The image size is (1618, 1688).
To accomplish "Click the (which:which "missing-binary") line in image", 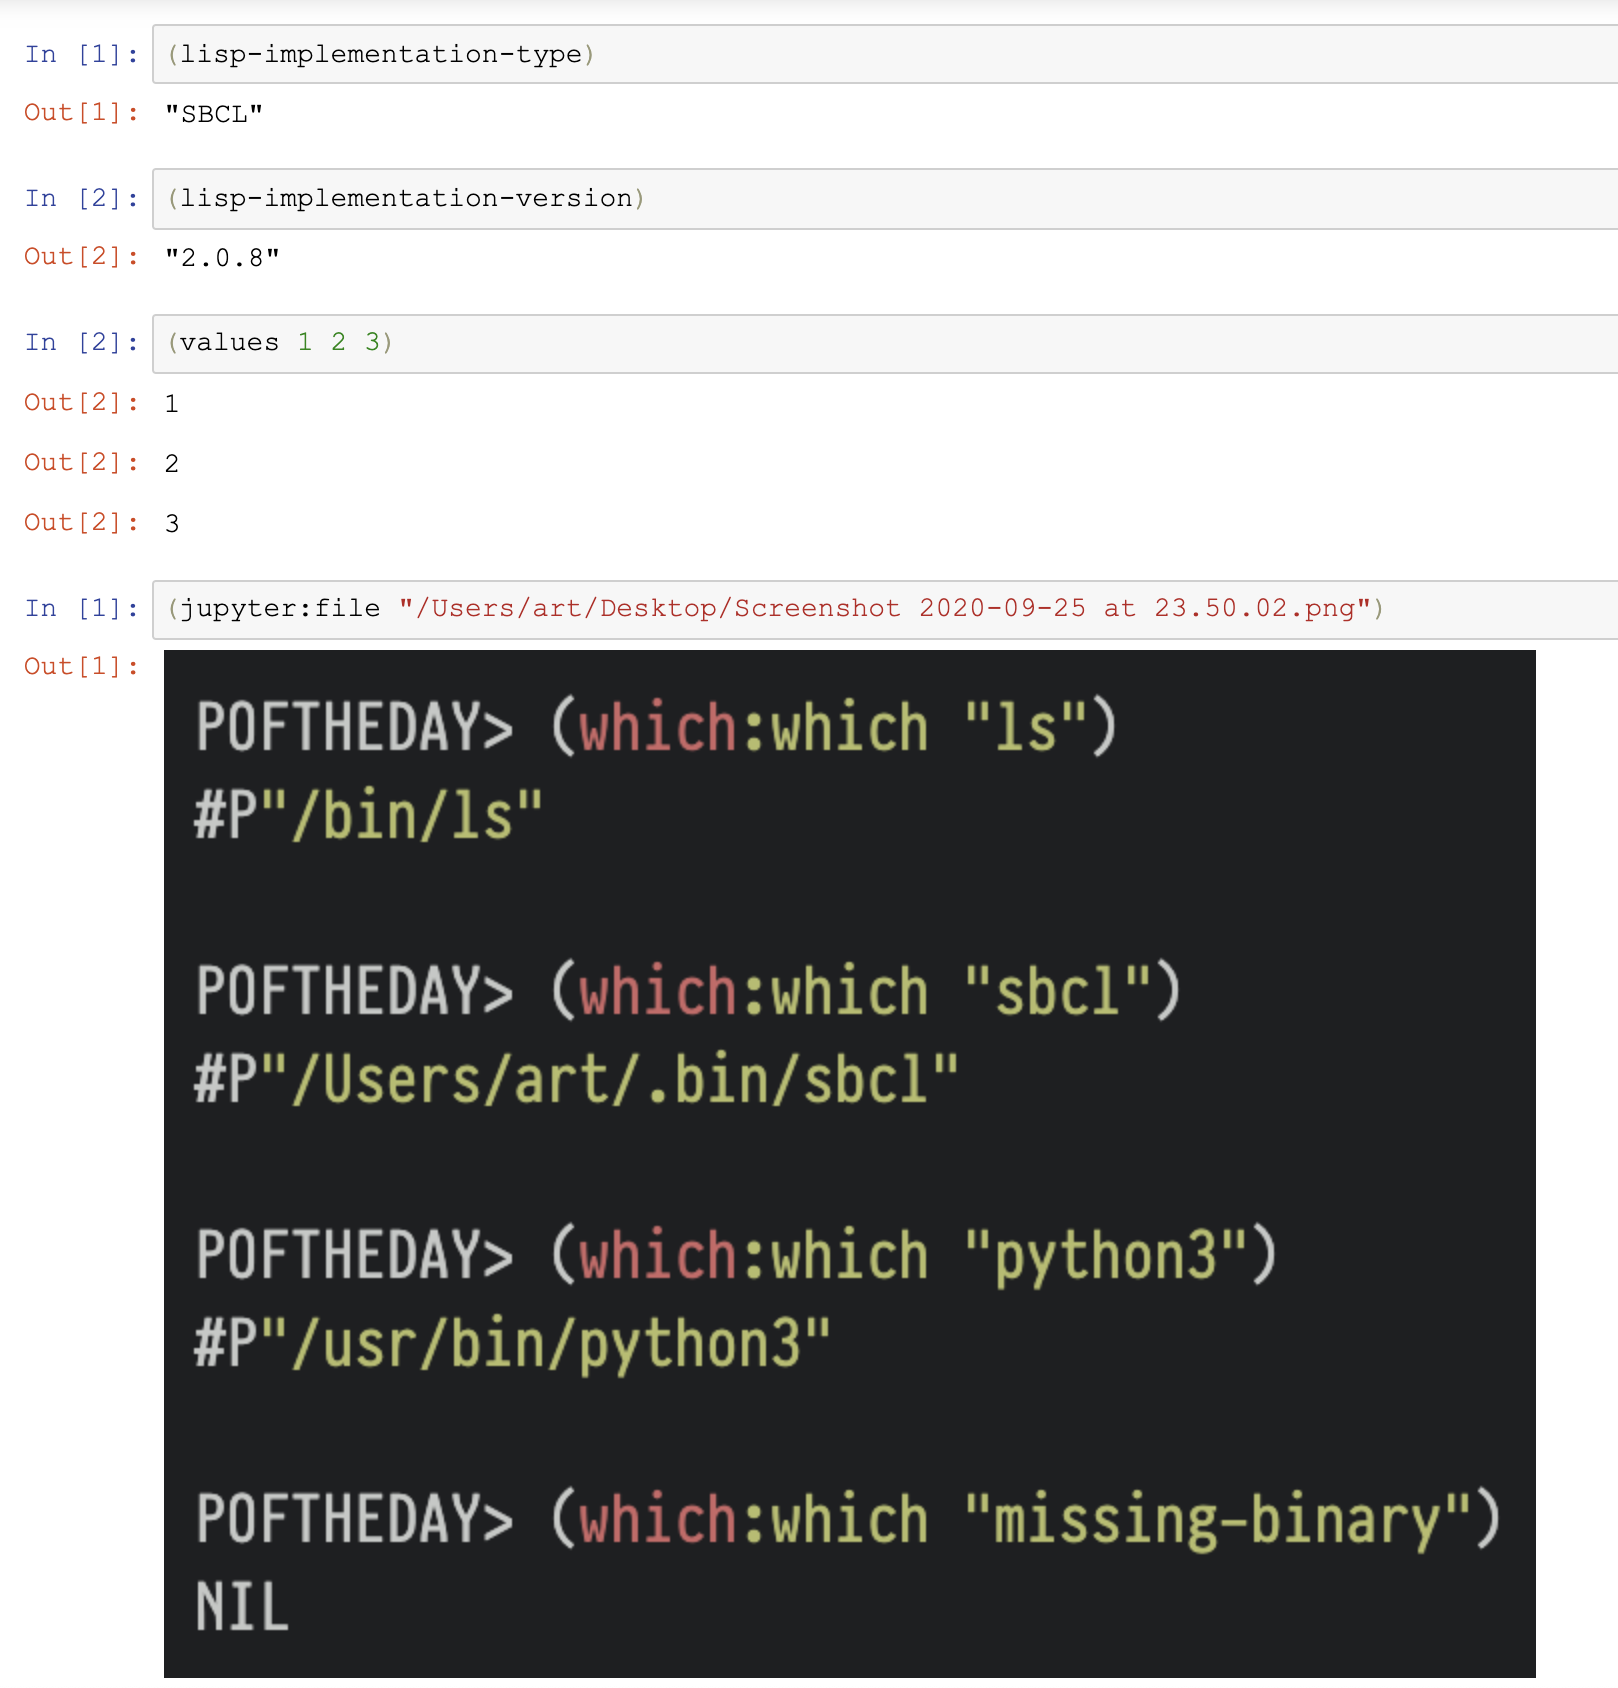I will pos(848,1520).
